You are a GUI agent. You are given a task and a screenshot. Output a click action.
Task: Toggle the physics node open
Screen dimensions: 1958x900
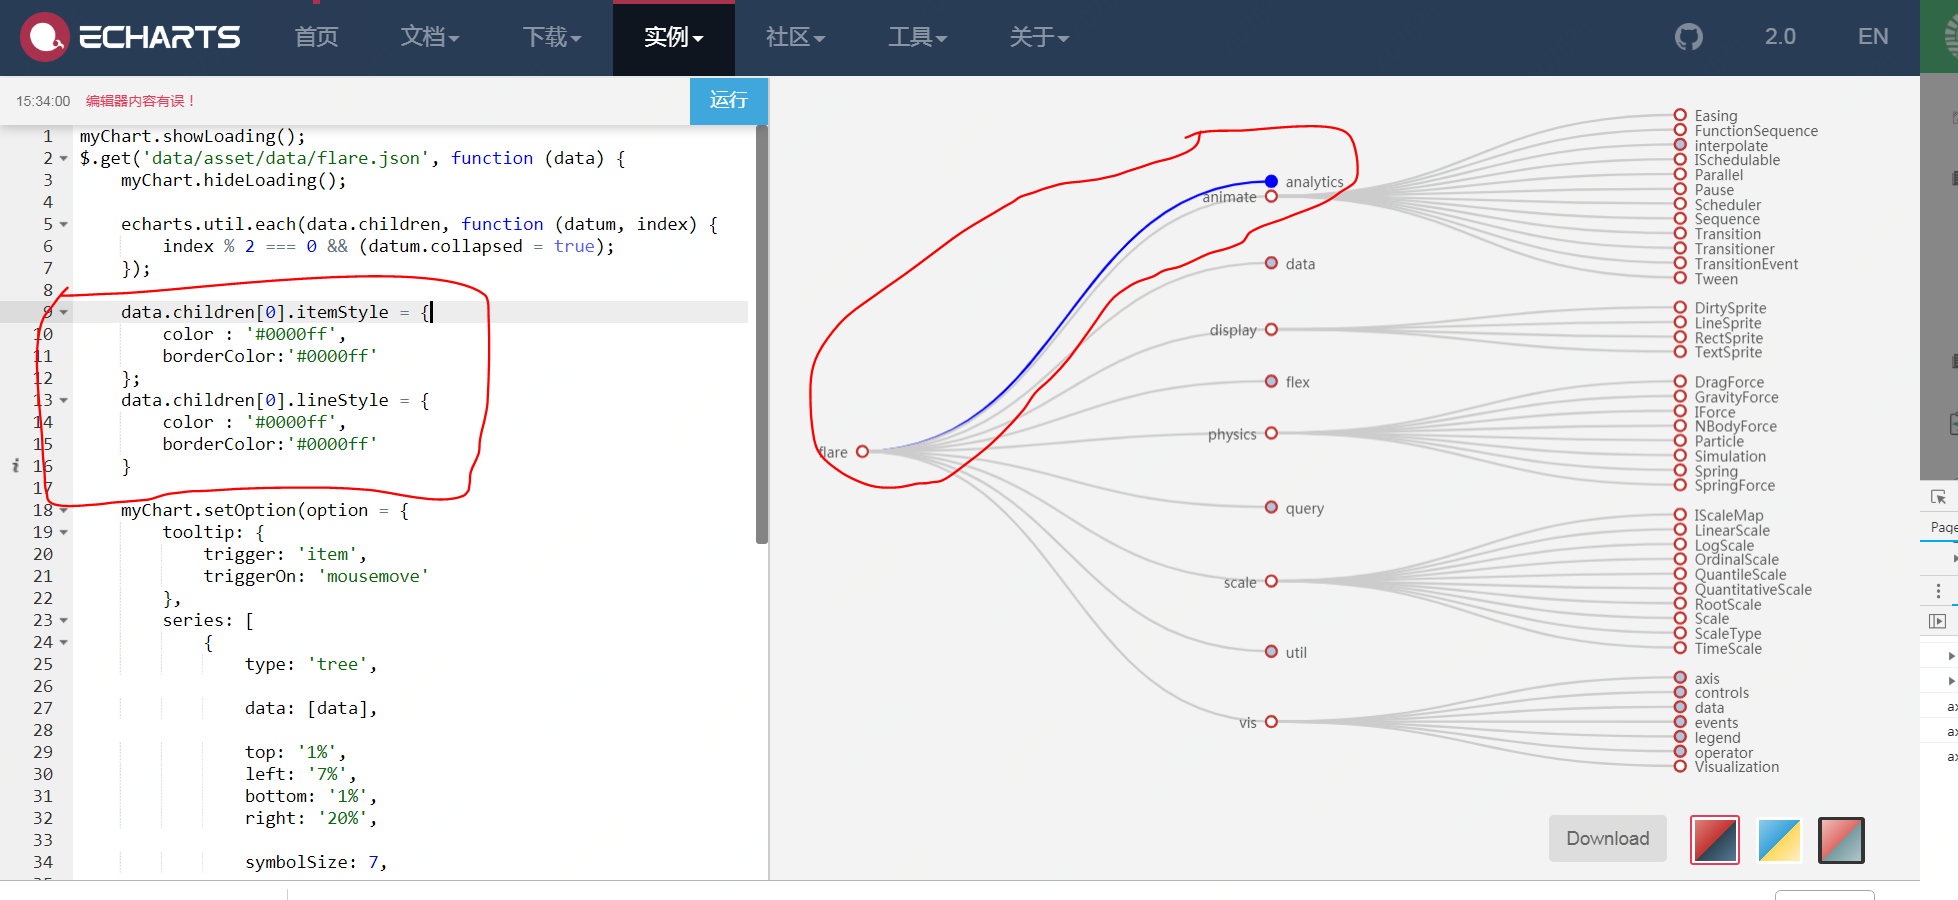1271,433
